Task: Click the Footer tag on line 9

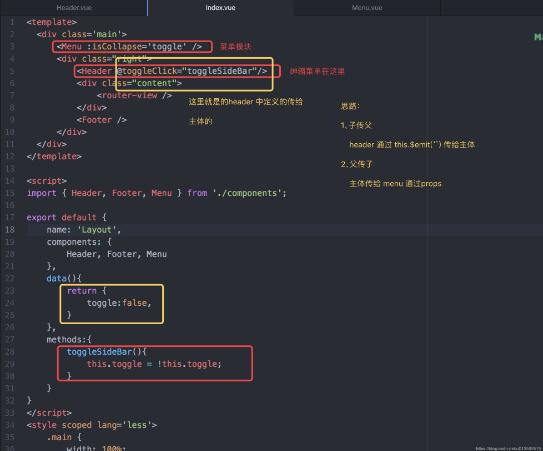Action: tap(101, 120)
